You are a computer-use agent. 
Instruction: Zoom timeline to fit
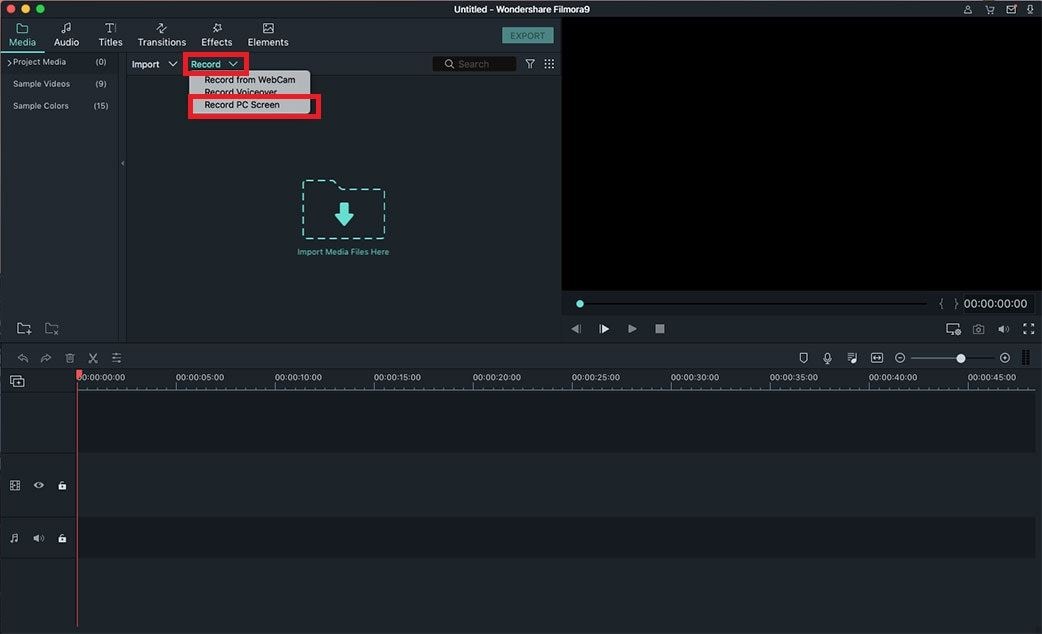pyautogui.click(x=877, y=358)
